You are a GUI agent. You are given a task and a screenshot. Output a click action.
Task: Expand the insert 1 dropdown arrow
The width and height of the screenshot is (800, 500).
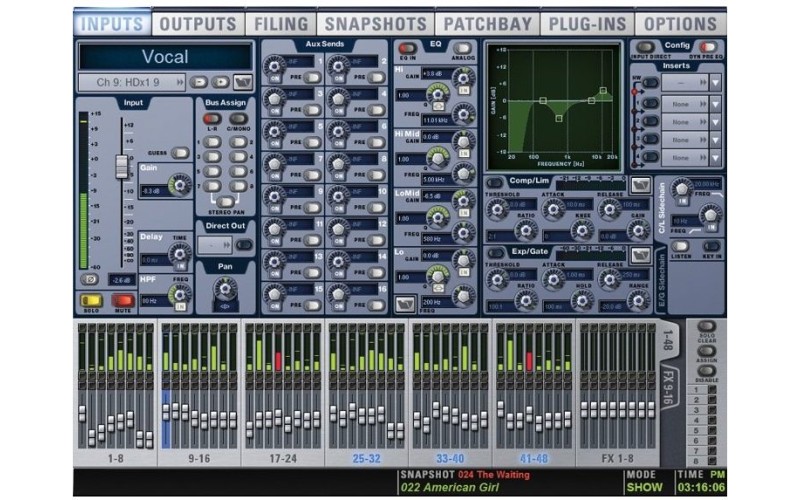coord(716,104)
